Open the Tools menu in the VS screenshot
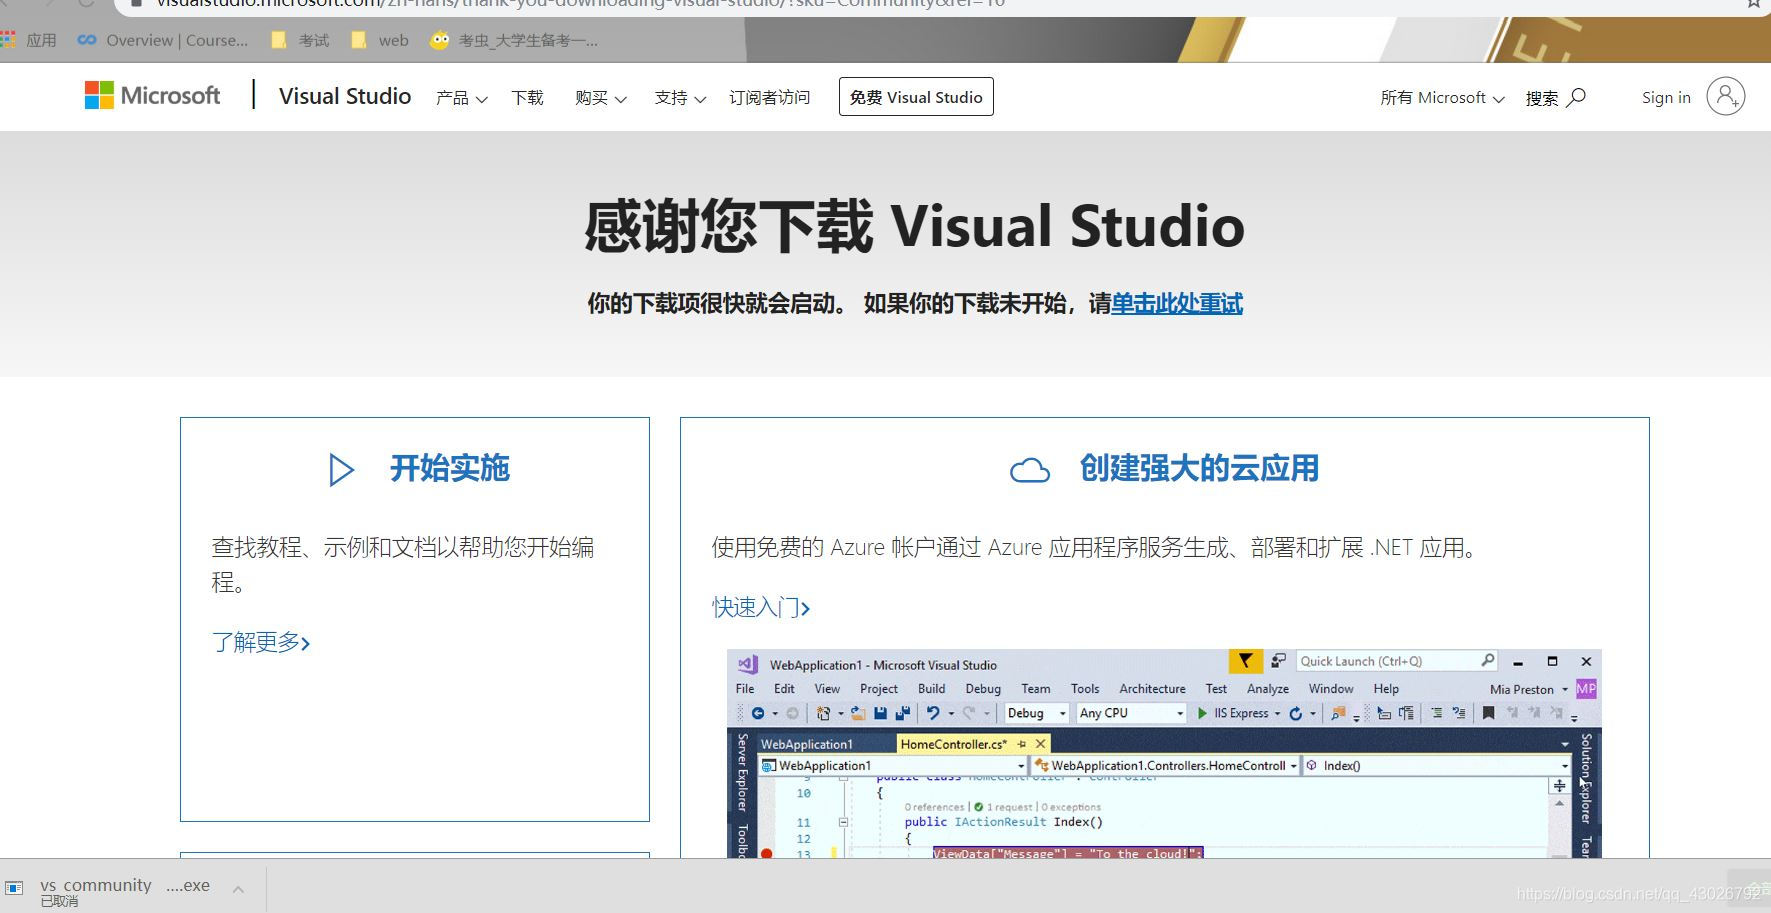 click(x=1085, y=689)
